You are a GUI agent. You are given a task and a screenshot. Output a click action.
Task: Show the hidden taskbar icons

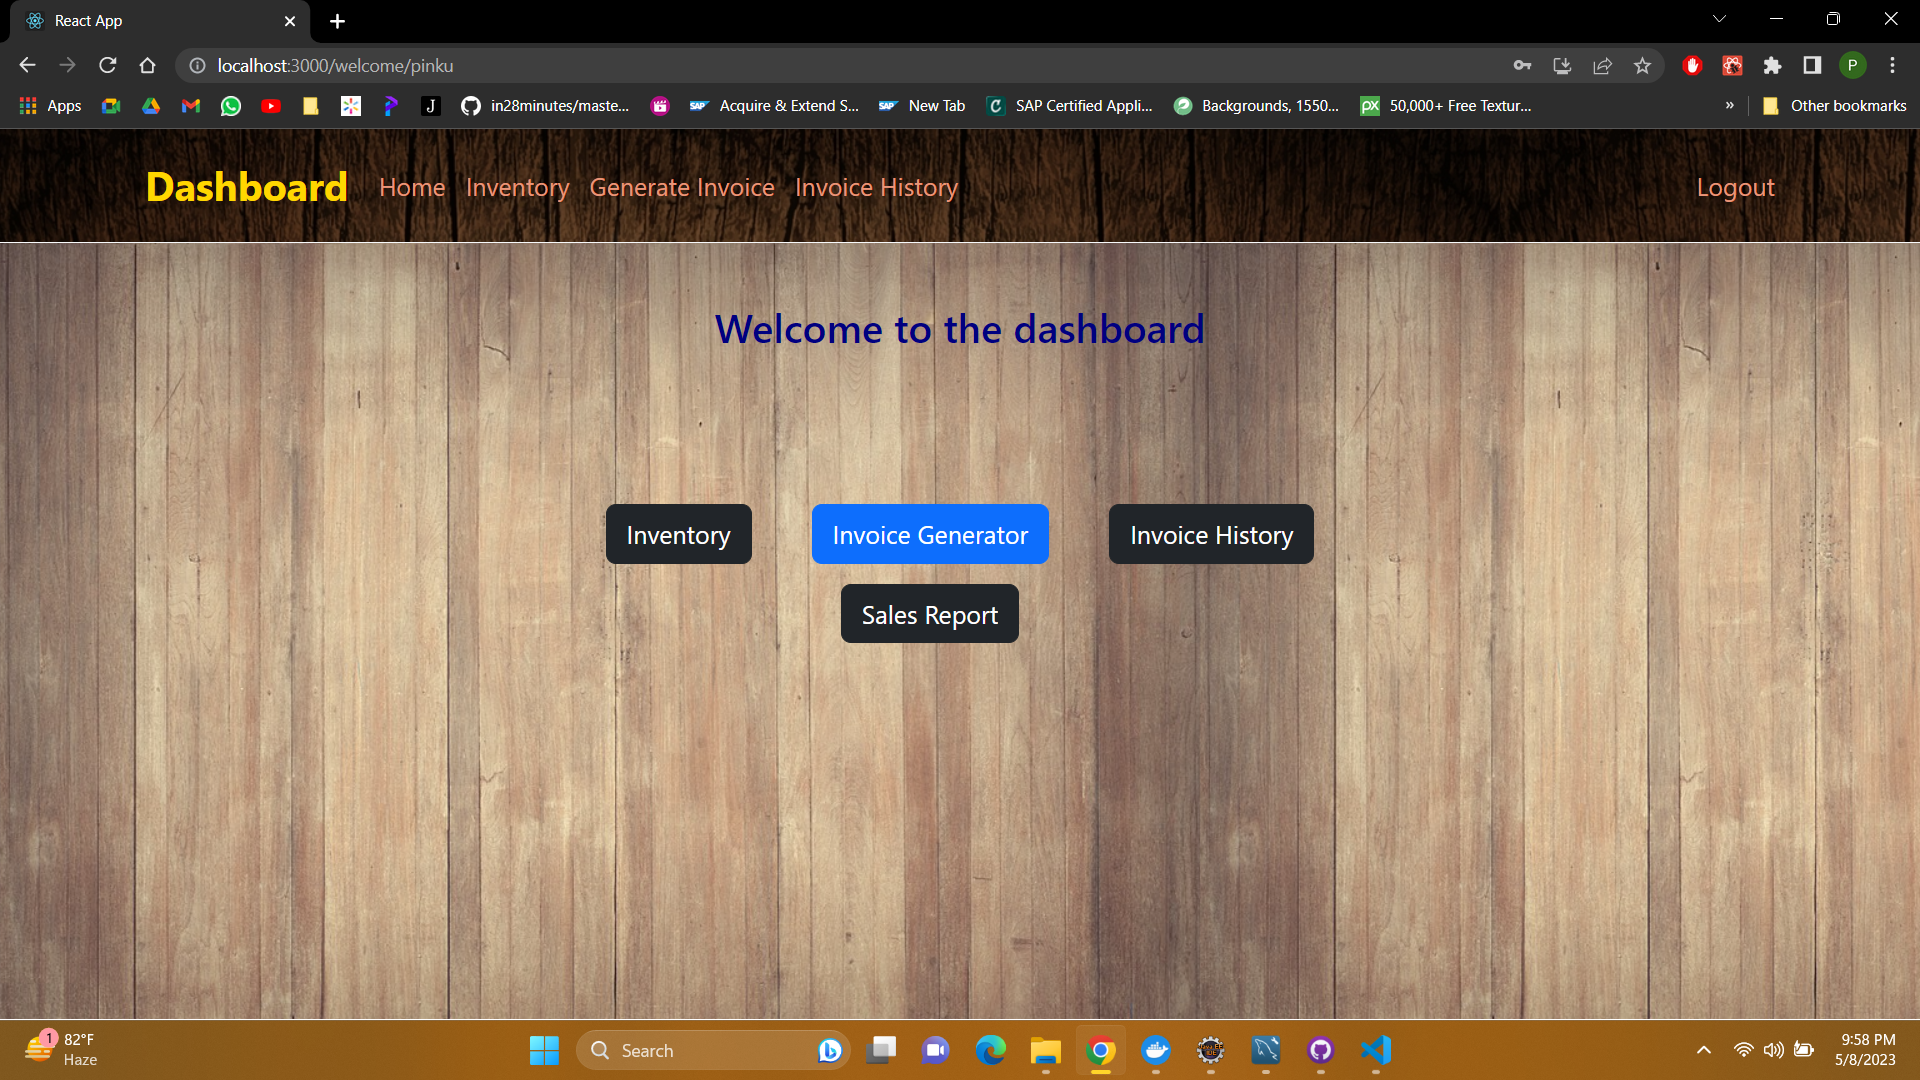tap(1703, 1050)
